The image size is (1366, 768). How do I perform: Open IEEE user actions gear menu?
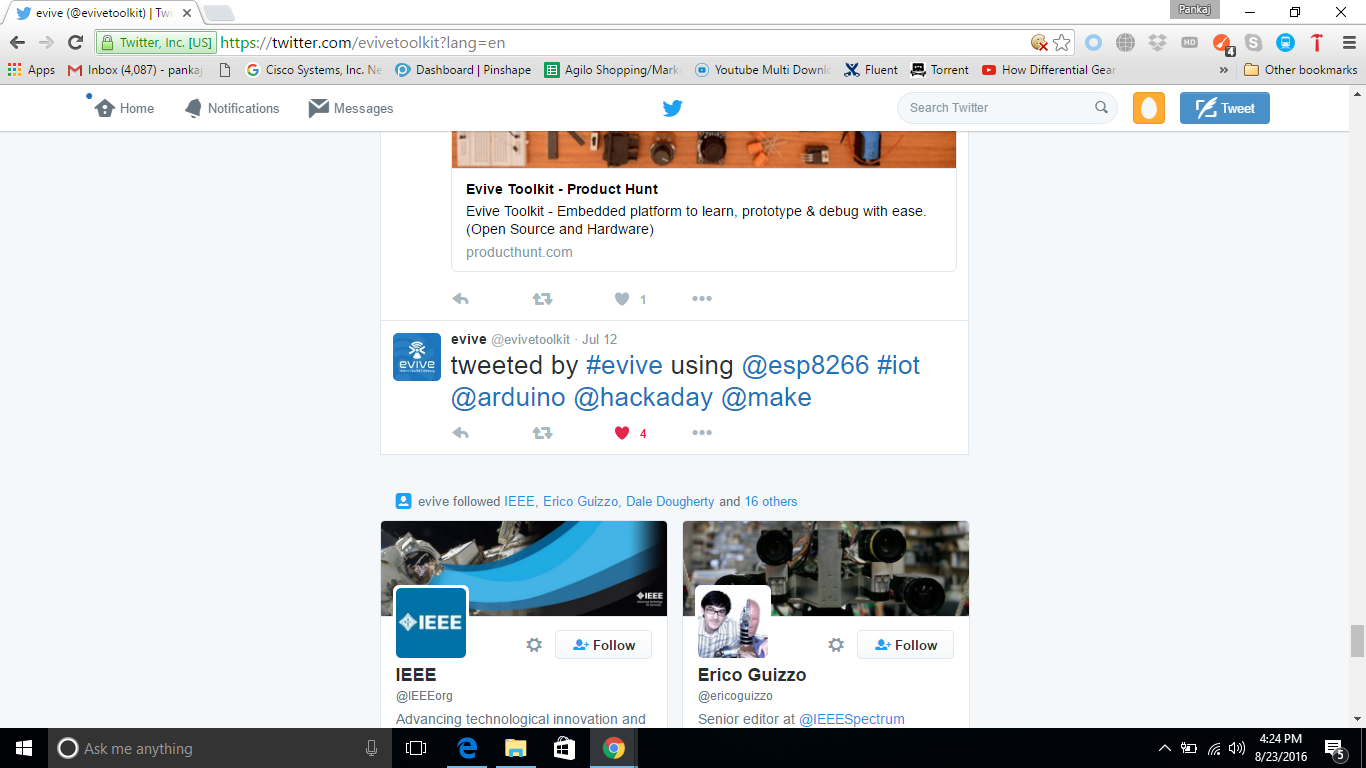(534, 645)
